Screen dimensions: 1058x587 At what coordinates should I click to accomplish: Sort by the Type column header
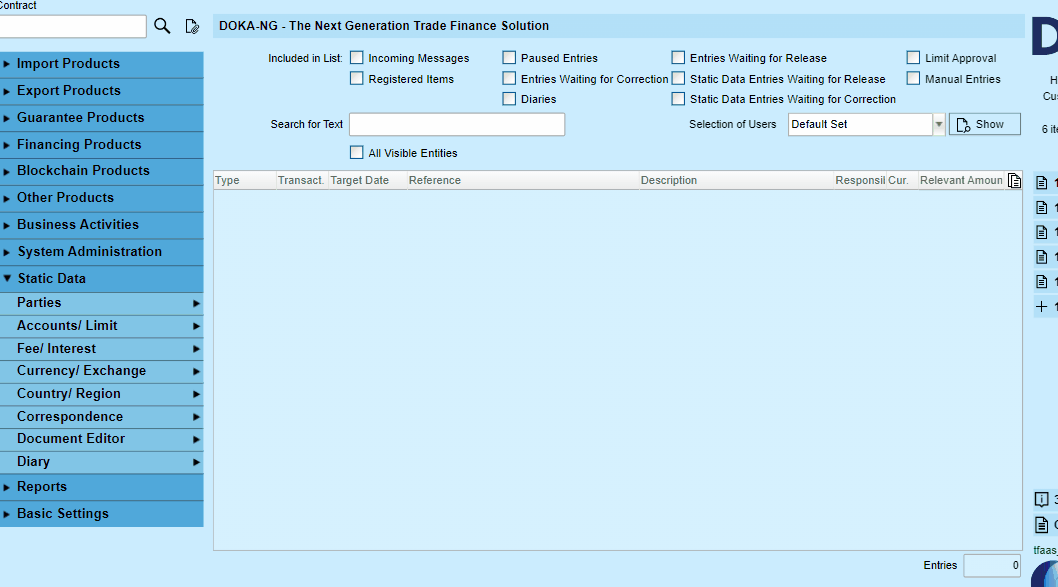pyautogui.click(x=245, y=180)
